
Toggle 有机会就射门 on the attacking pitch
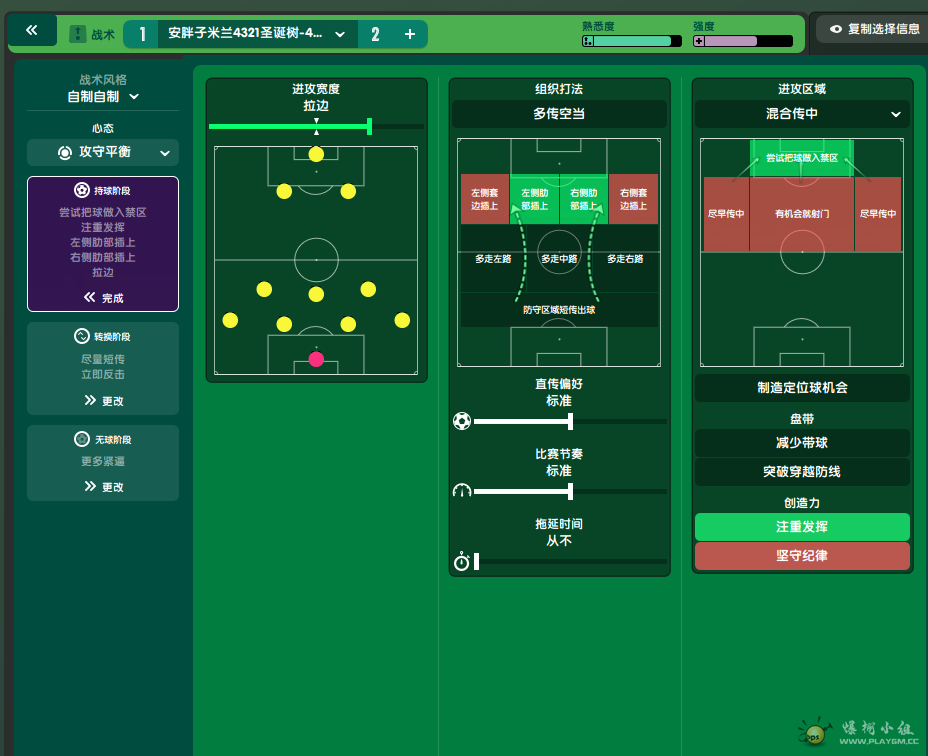802,214
